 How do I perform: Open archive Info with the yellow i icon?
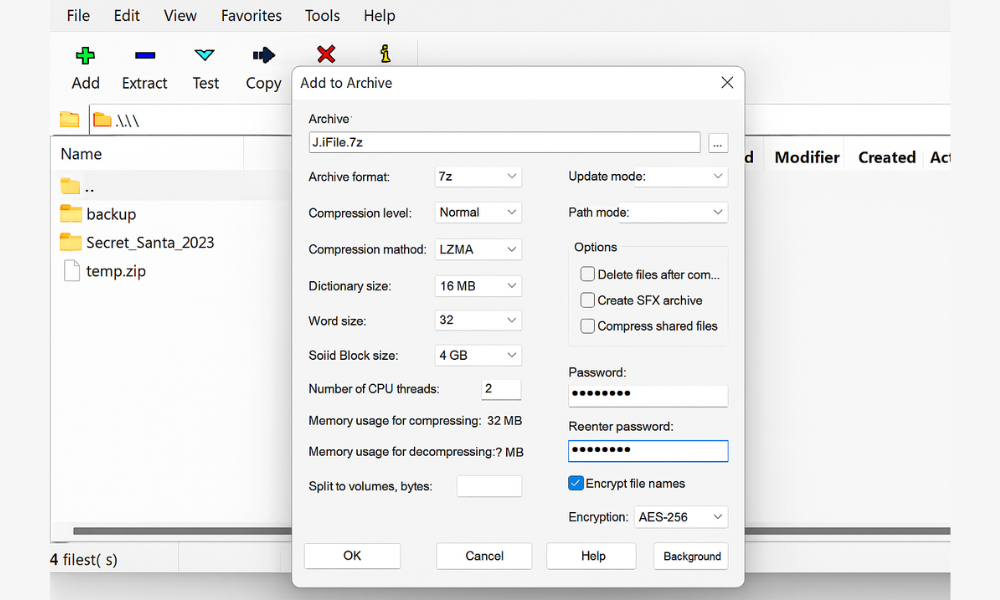pyautogui.click(x=386, y=55)
